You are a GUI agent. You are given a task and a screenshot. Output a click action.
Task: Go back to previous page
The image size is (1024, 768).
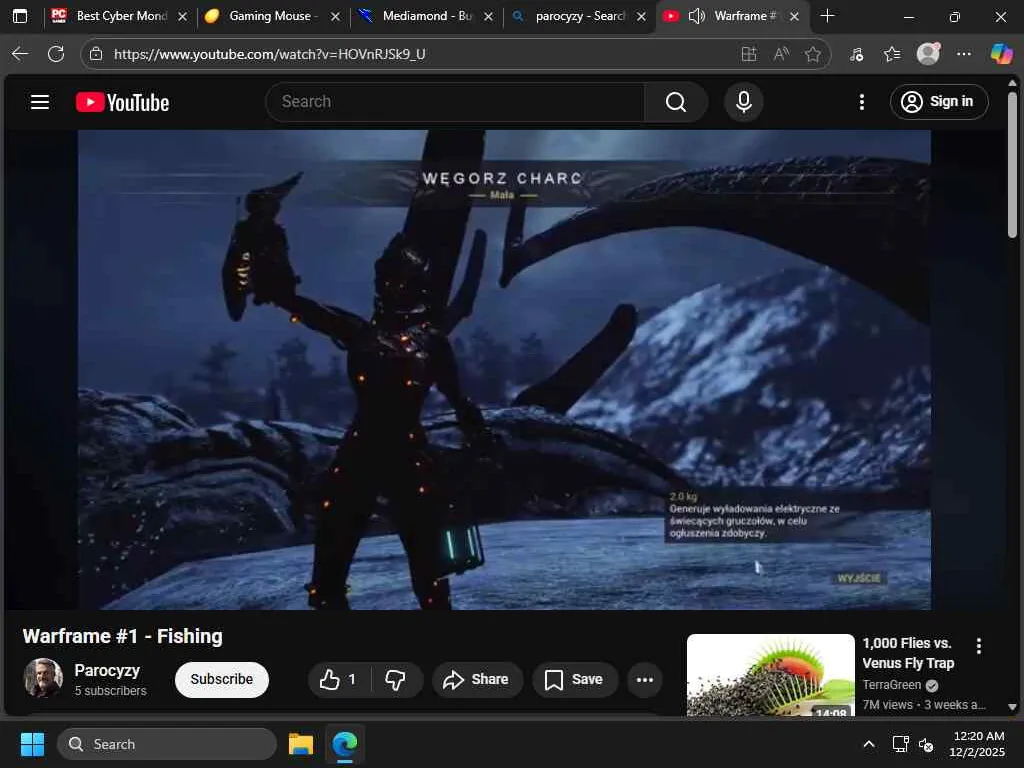click(x=20, y=54)
